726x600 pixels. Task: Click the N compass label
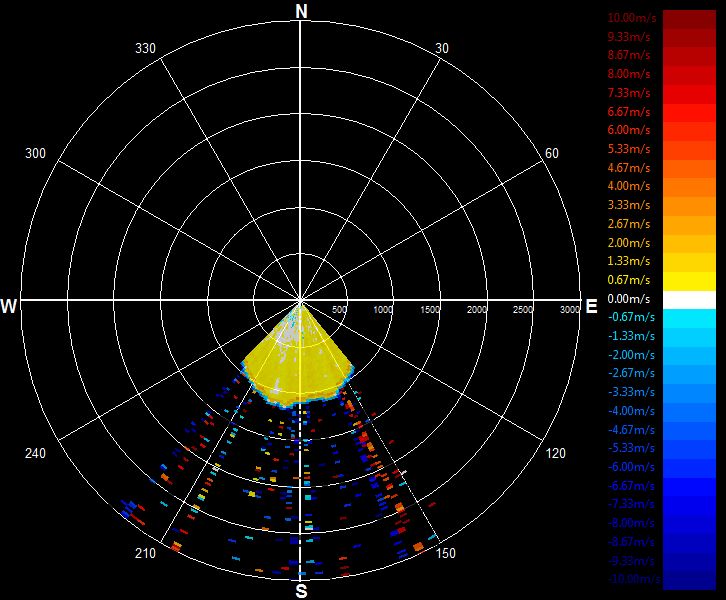301,11
